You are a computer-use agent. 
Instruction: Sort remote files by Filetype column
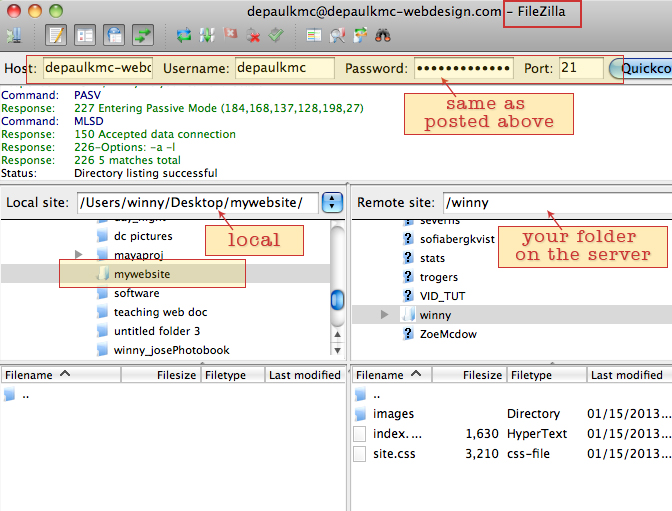547,375
